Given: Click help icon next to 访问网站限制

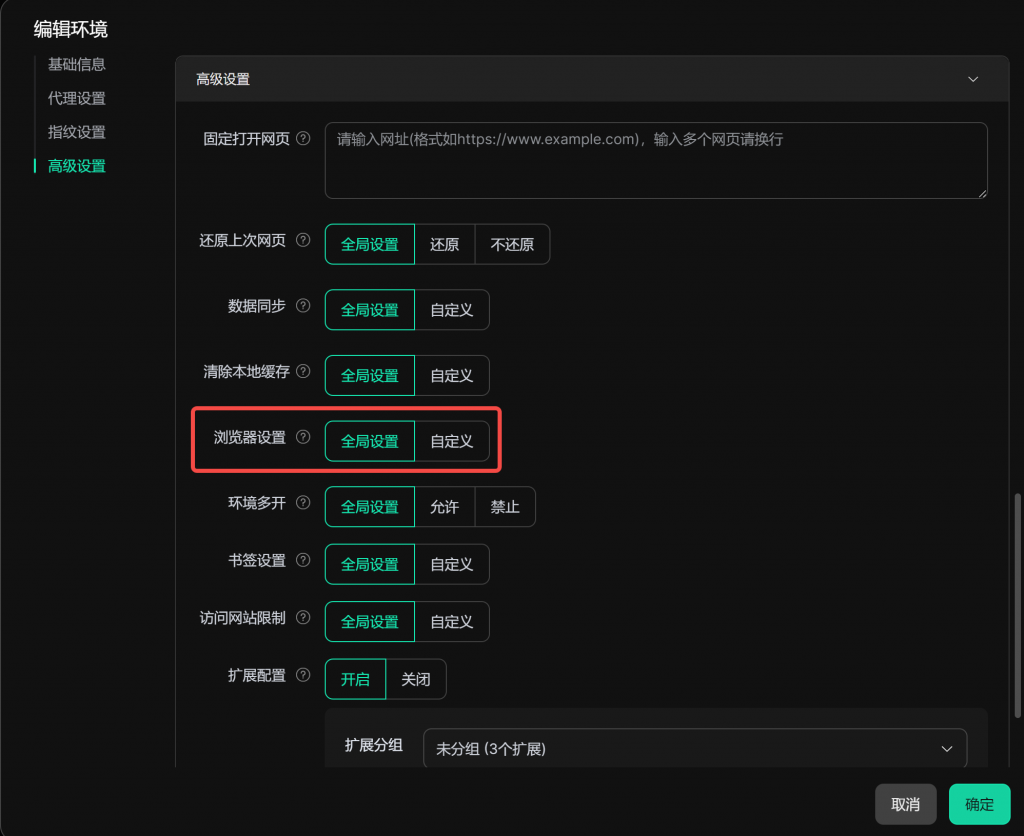Looking at the screenshot, I should pos(304,618).
